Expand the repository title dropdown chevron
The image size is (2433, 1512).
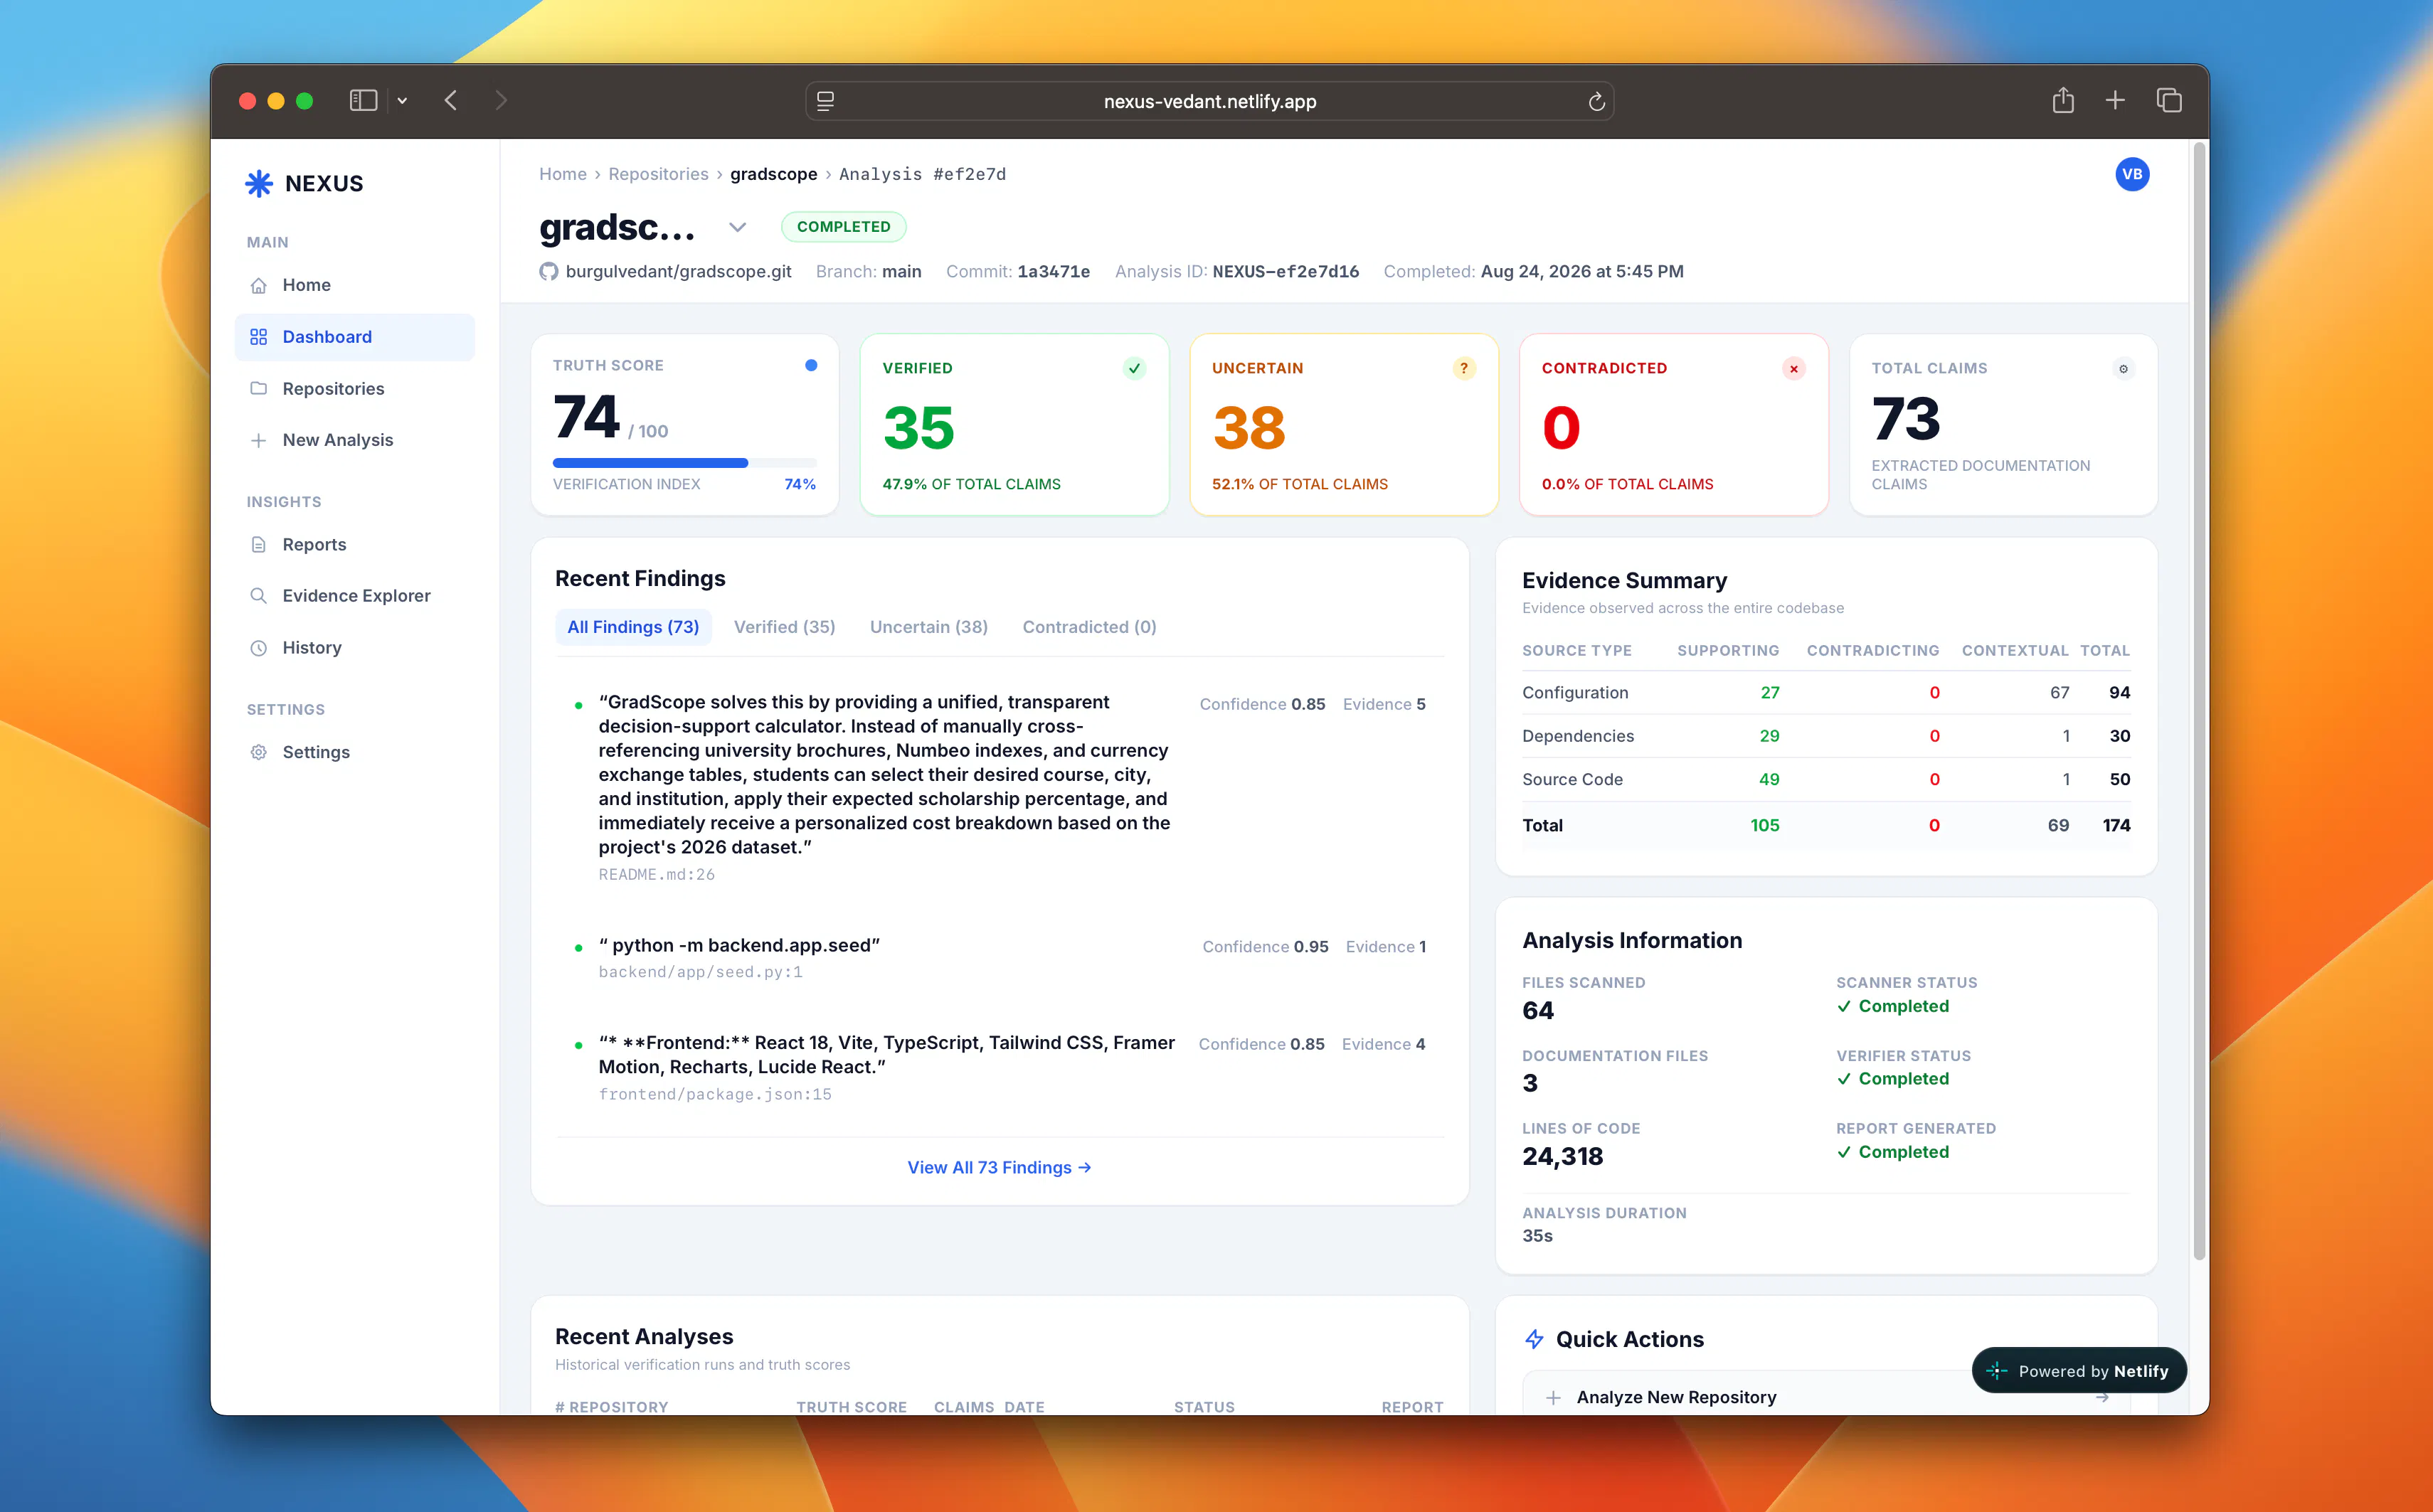(737, 227)
